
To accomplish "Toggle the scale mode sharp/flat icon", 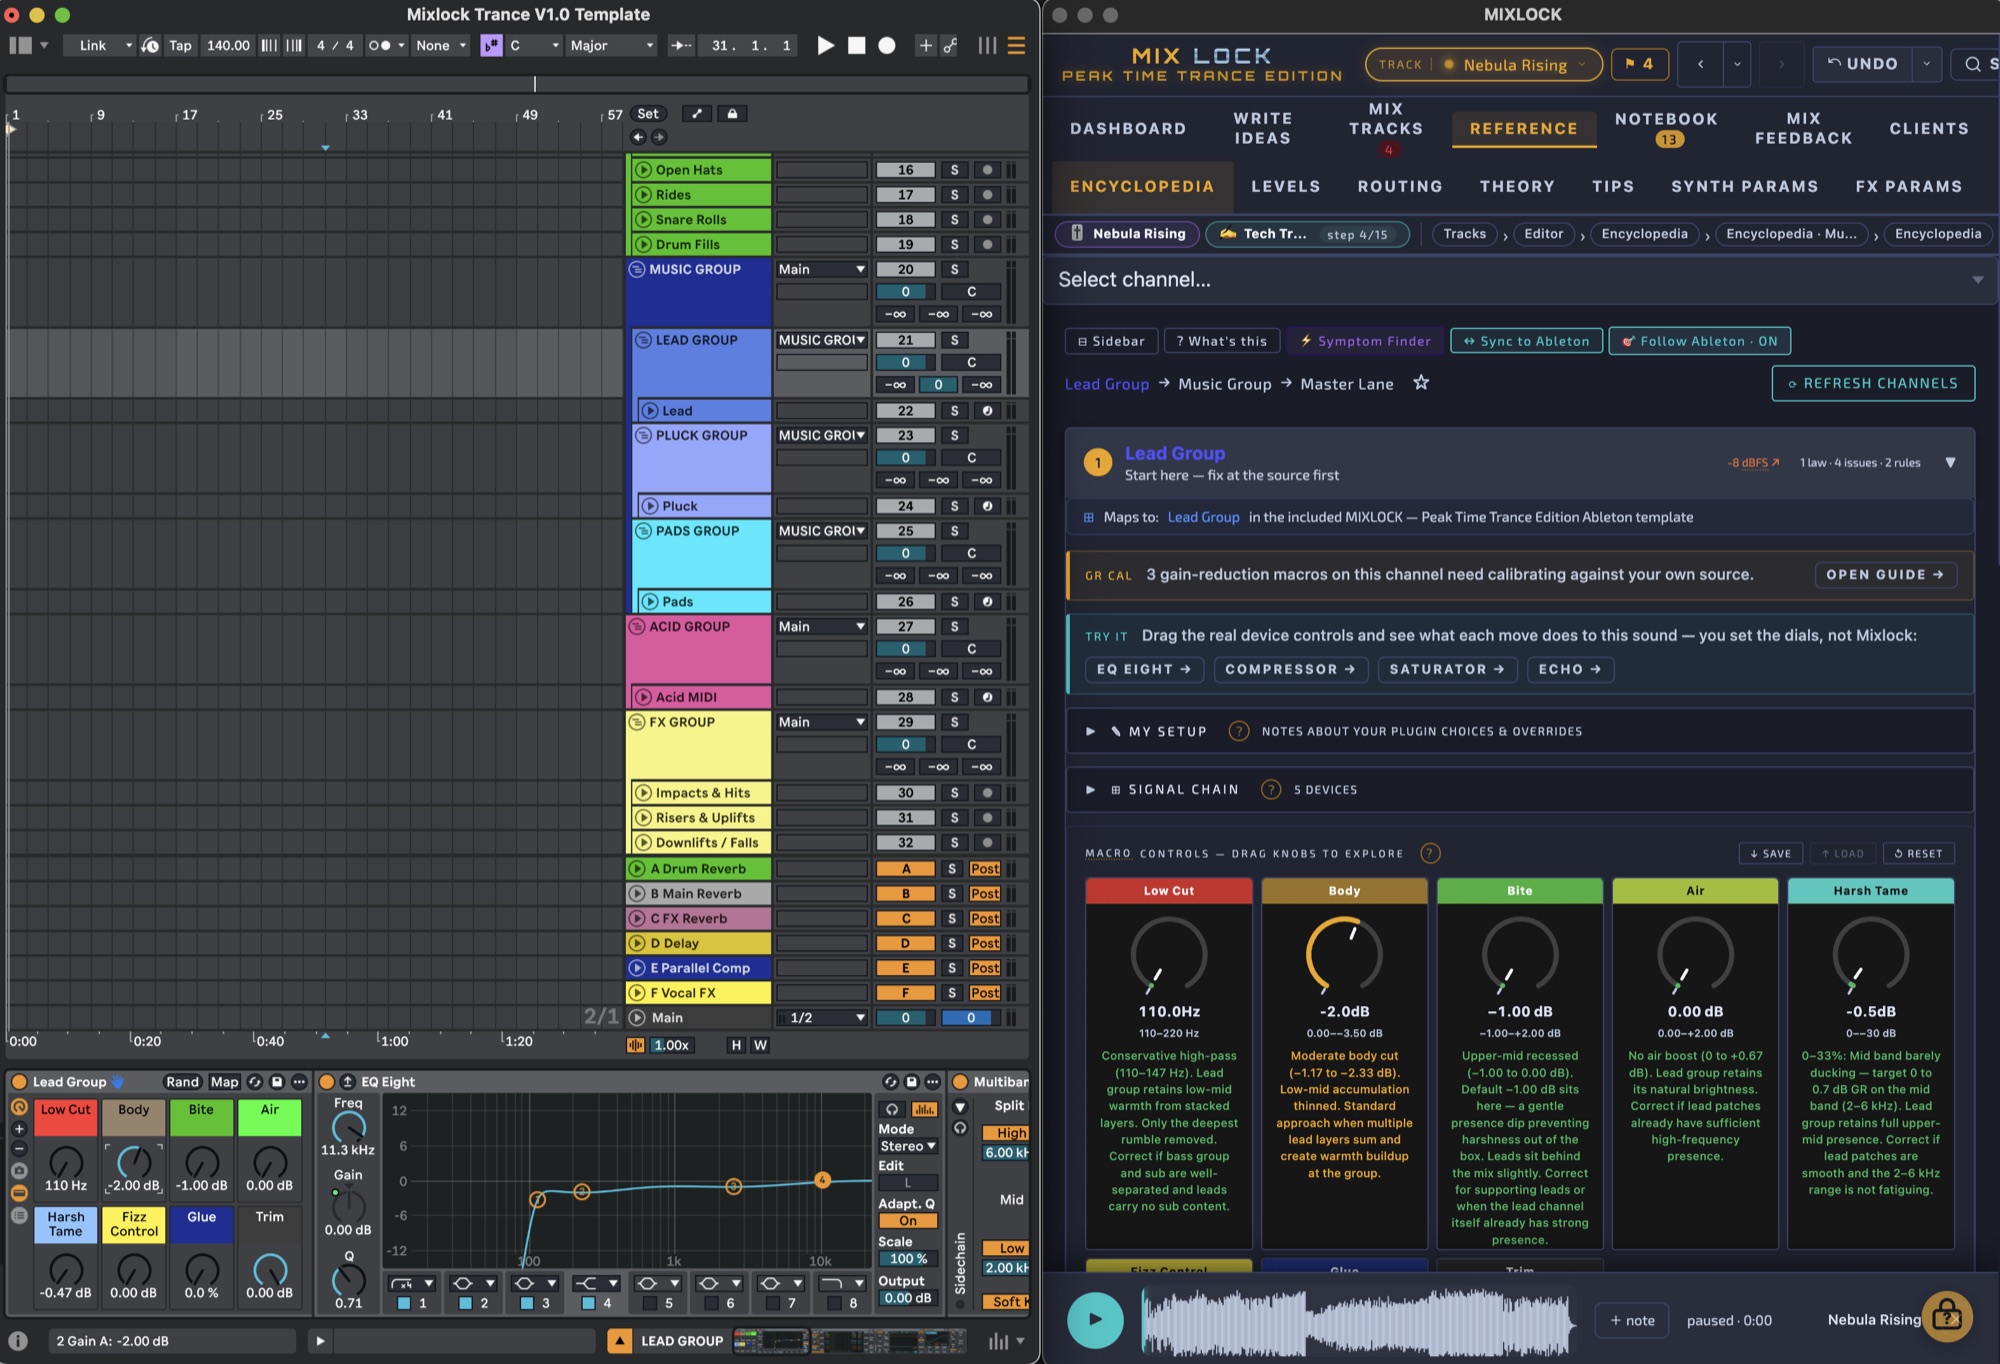I will (491, 45).
